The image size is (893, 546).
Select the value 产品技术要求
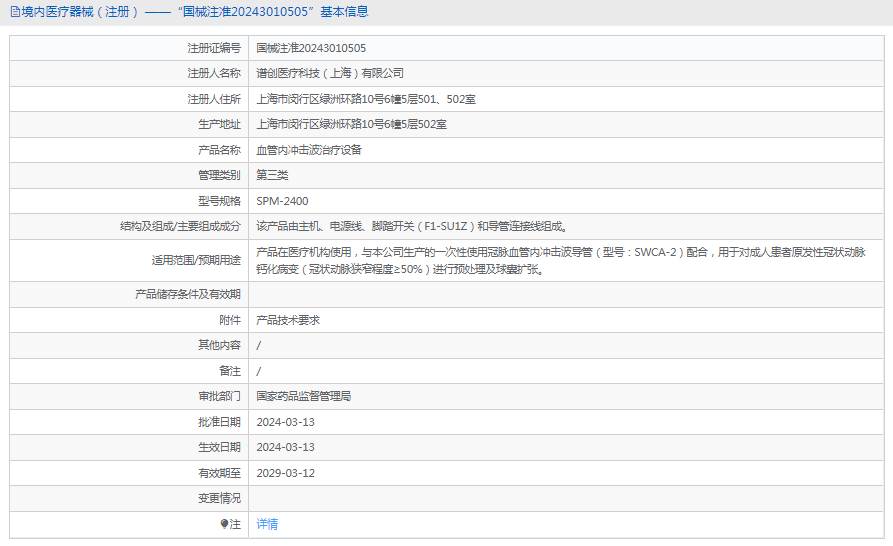pos(288,320)
